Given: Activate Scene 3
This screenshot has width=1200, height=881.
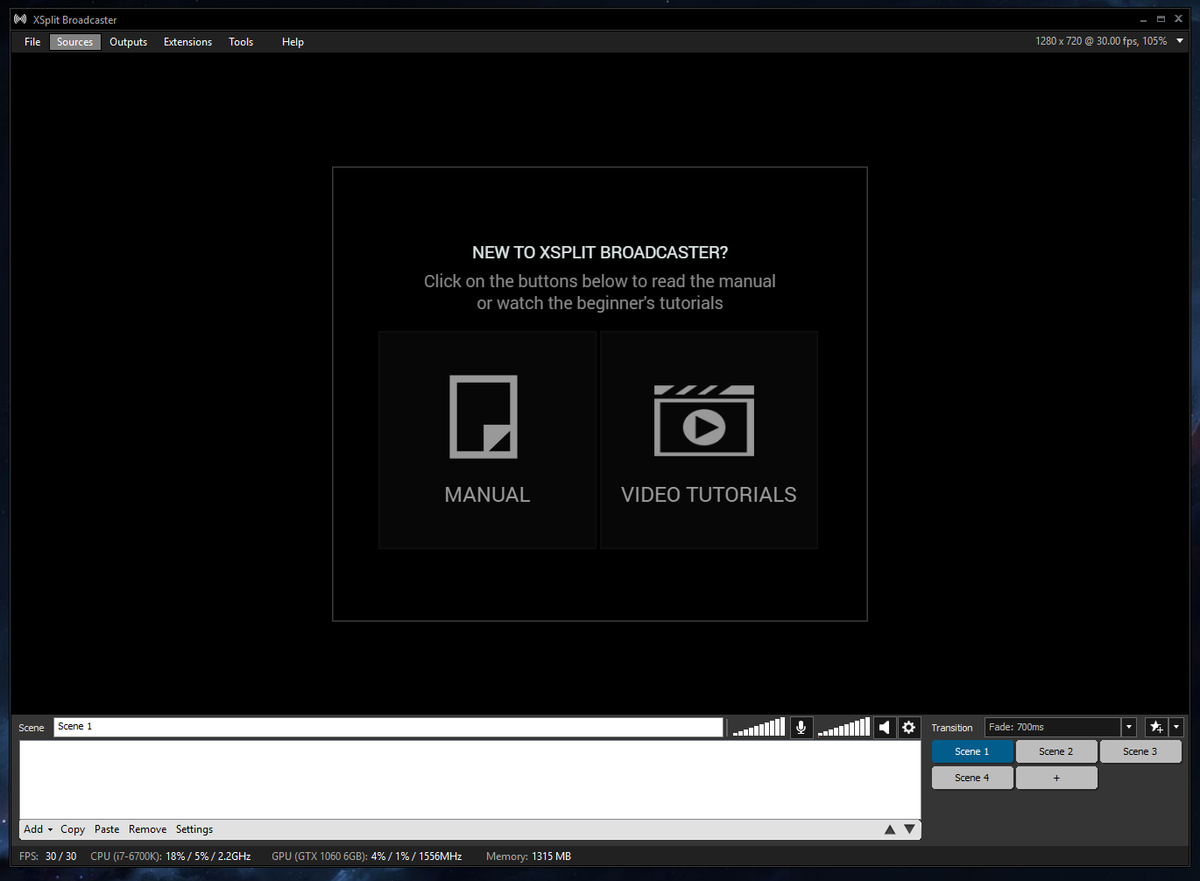Looking at the screenshot, I should coord(1140,751).
